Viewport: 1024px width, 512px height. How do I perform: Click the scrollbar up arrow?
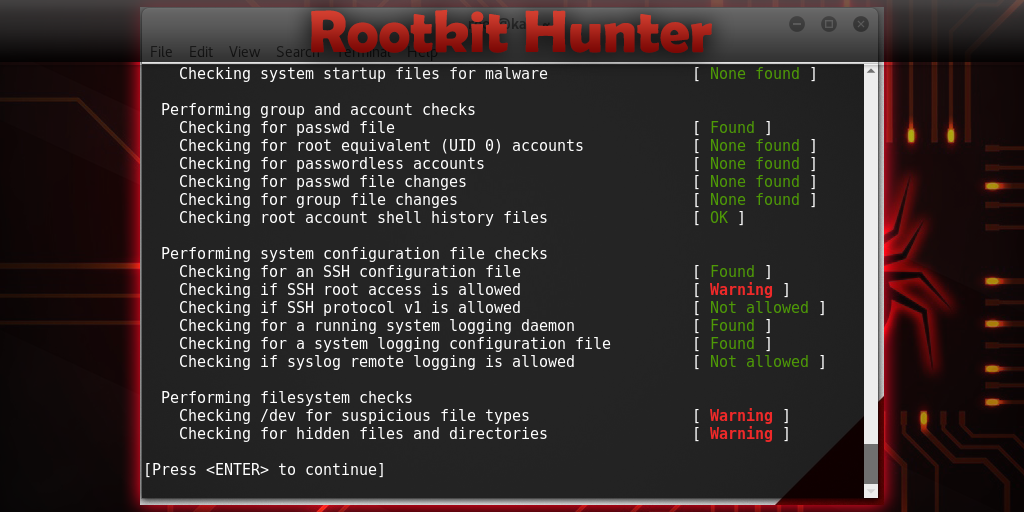[871, 71]
